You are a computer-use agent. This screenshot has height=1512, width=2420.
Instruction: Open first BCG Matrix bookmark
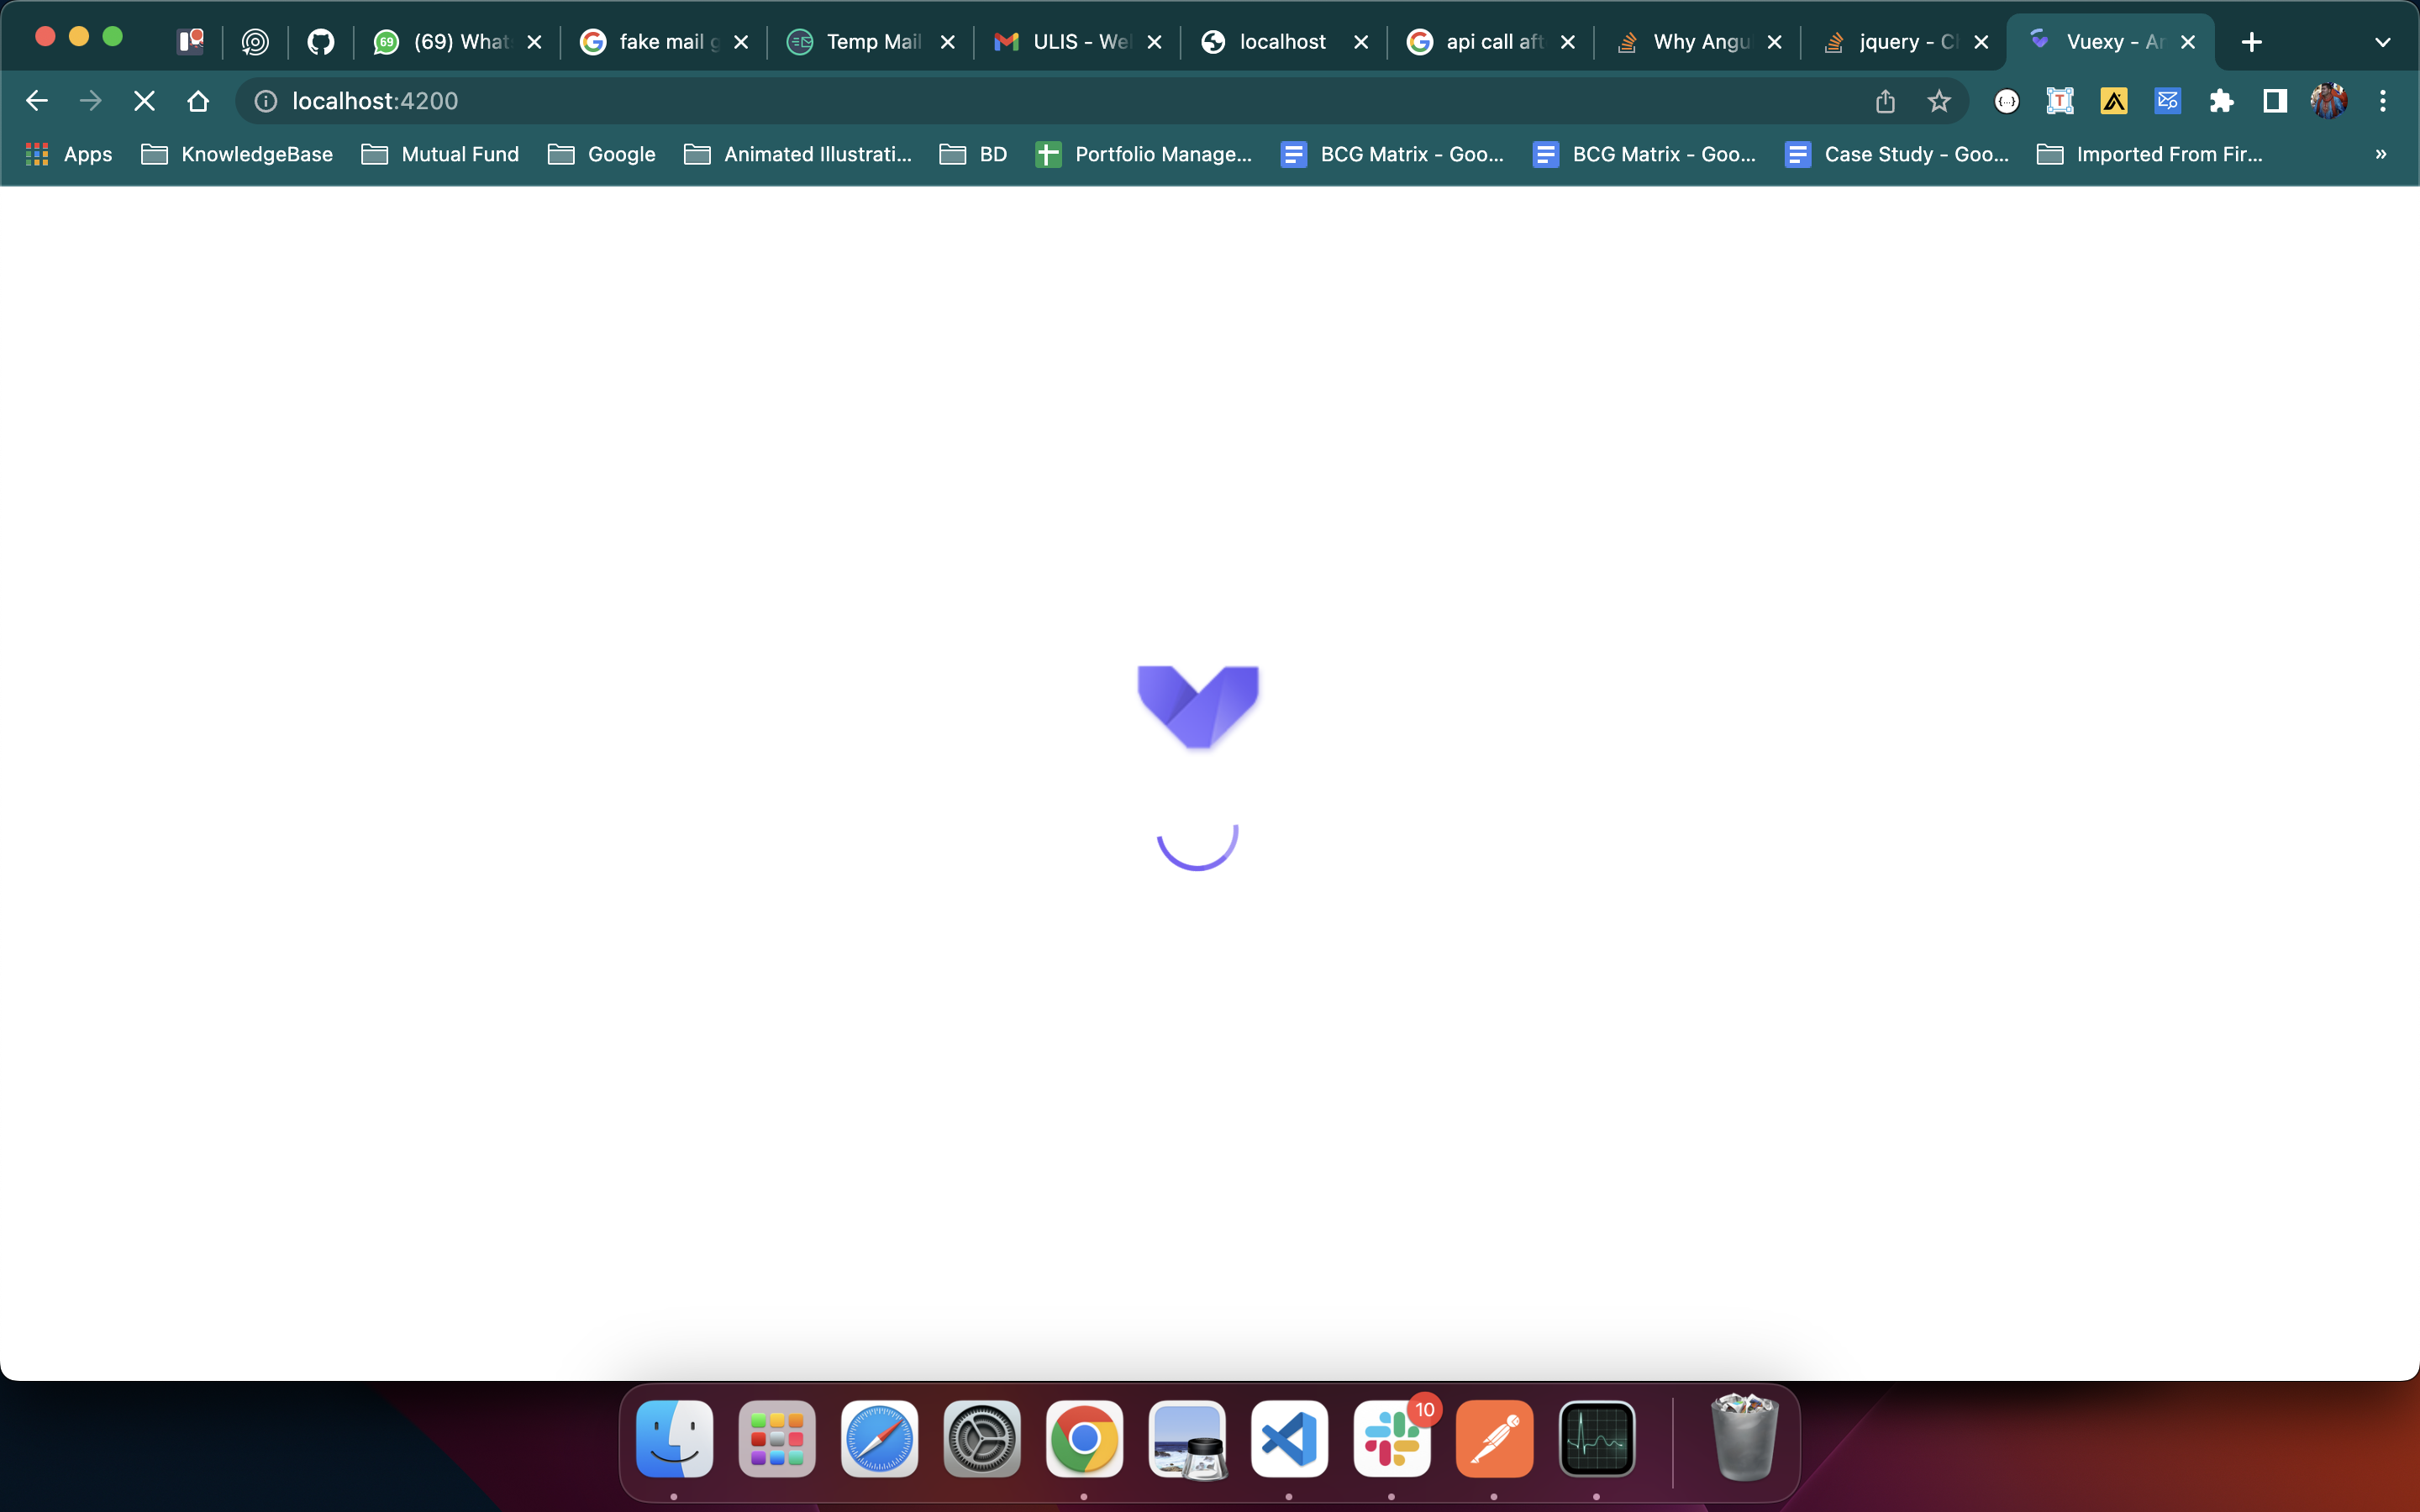click(x=1393, y=154)
